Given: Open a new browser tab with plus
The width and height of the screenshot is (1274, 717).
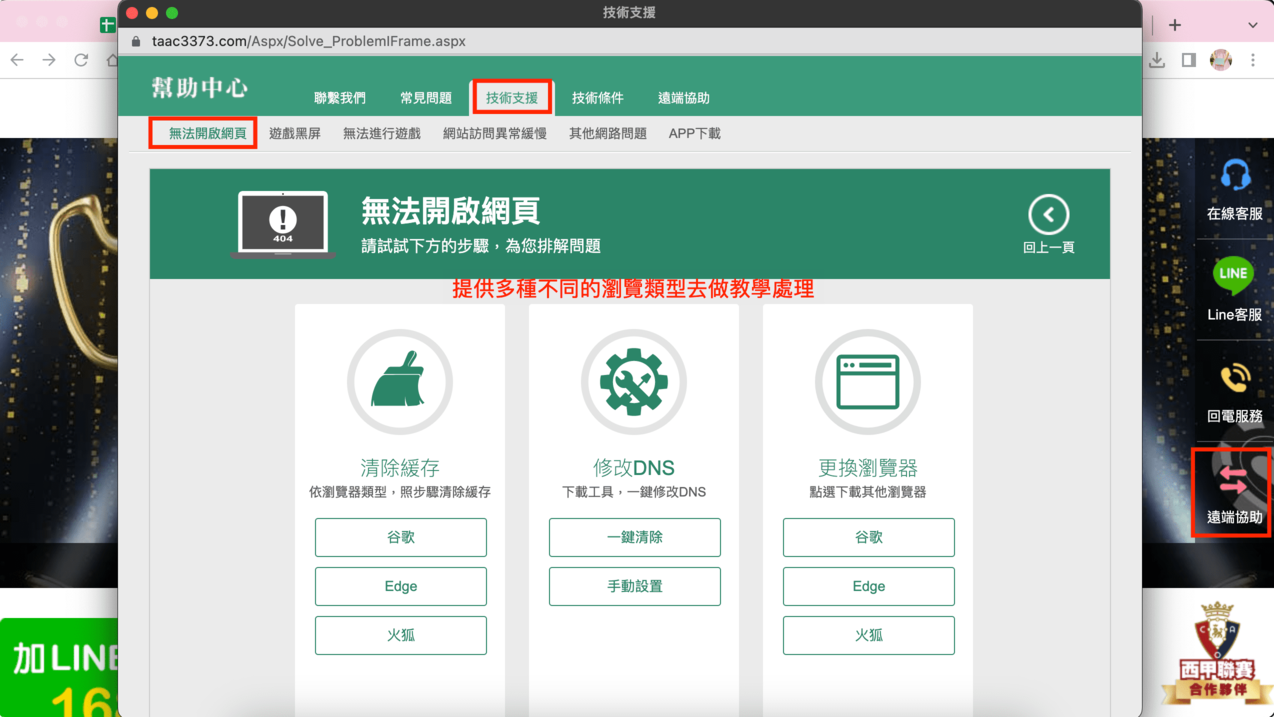Looking at the screenshot, I should click(1175, 25).
